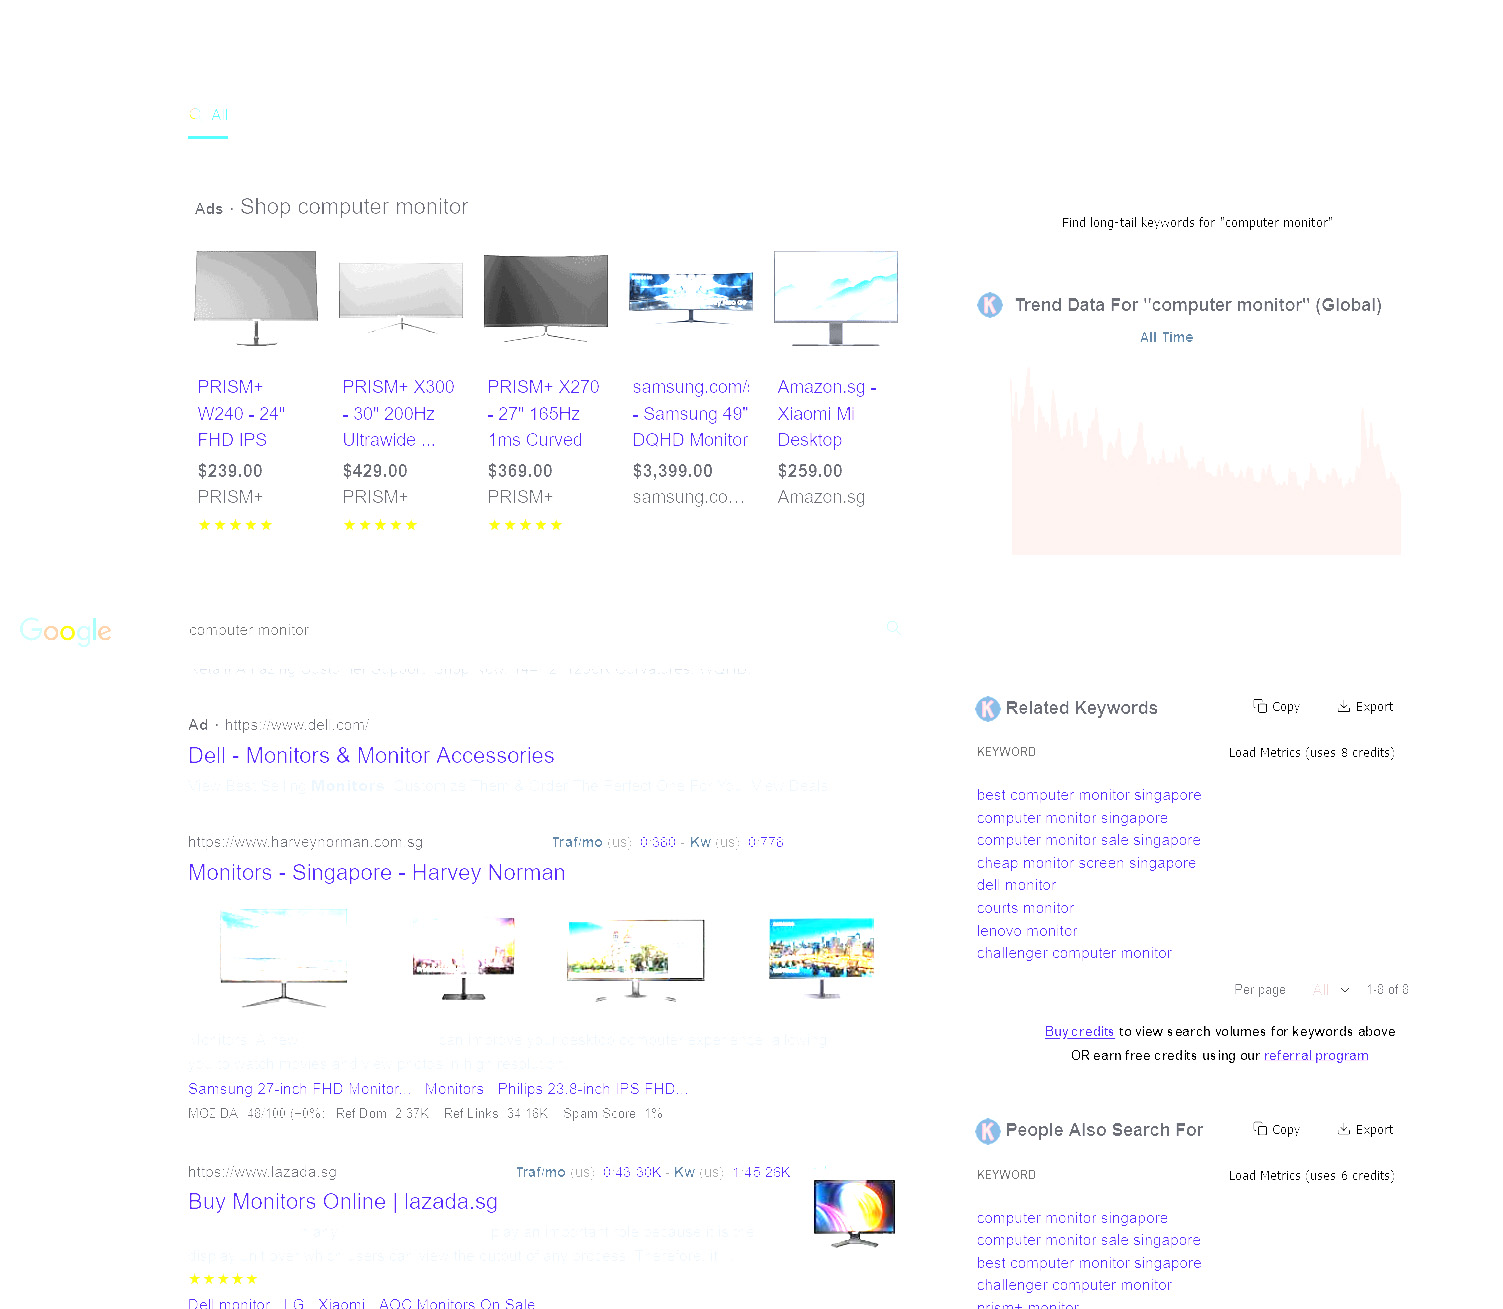Viewport: 1503px width, 1309px height.
Task: Expand the Per page 'All' dropdown
Action: (1329, 990)
